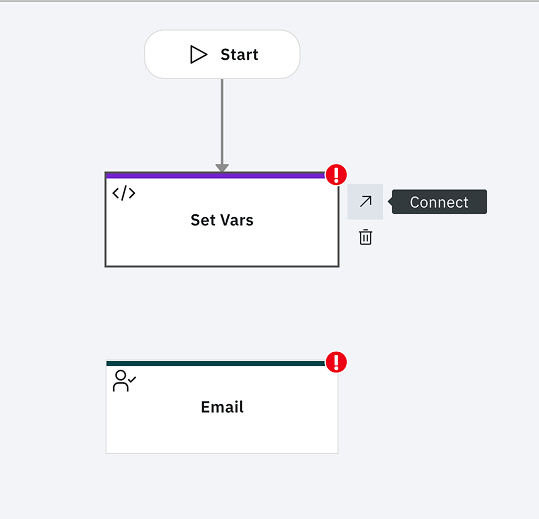Click the Connect arrow icon beside Set Vars
Viewport: 539px width, 519px height.
(365, 201)
